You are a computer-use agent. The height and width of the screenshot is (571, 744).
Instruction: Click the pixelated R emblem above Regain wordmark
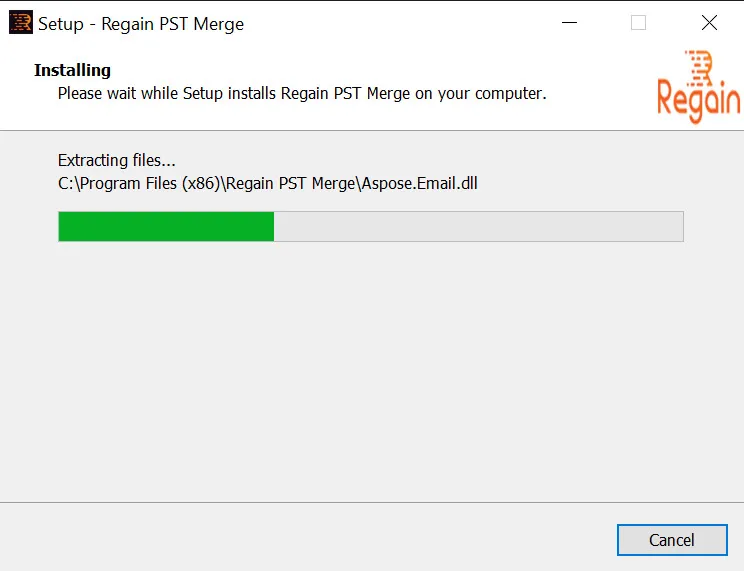coord(700,66)
